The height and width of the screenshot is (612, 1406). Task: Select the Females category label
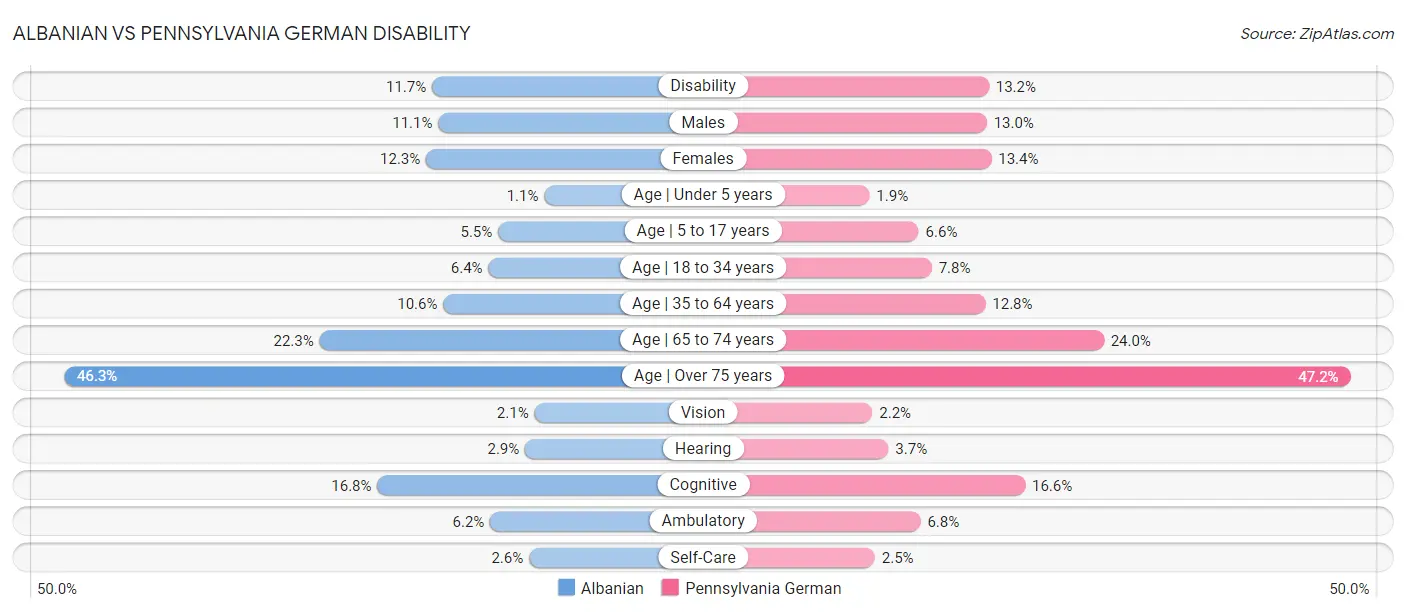[703, 158]
